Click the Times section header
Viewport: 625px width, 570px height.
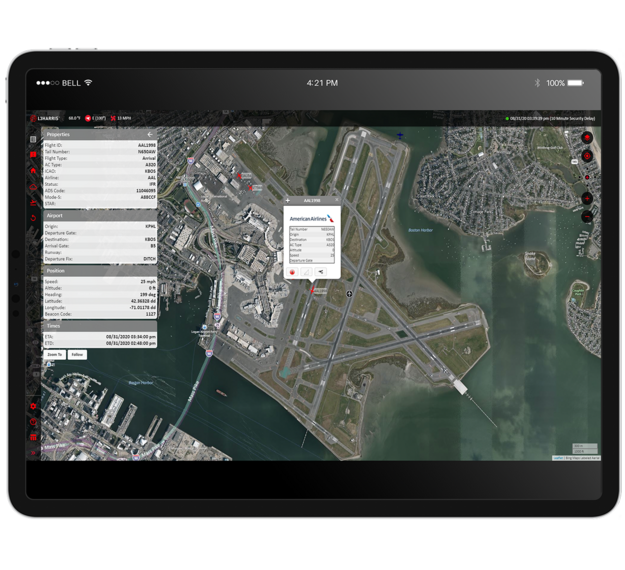point(100,326)
